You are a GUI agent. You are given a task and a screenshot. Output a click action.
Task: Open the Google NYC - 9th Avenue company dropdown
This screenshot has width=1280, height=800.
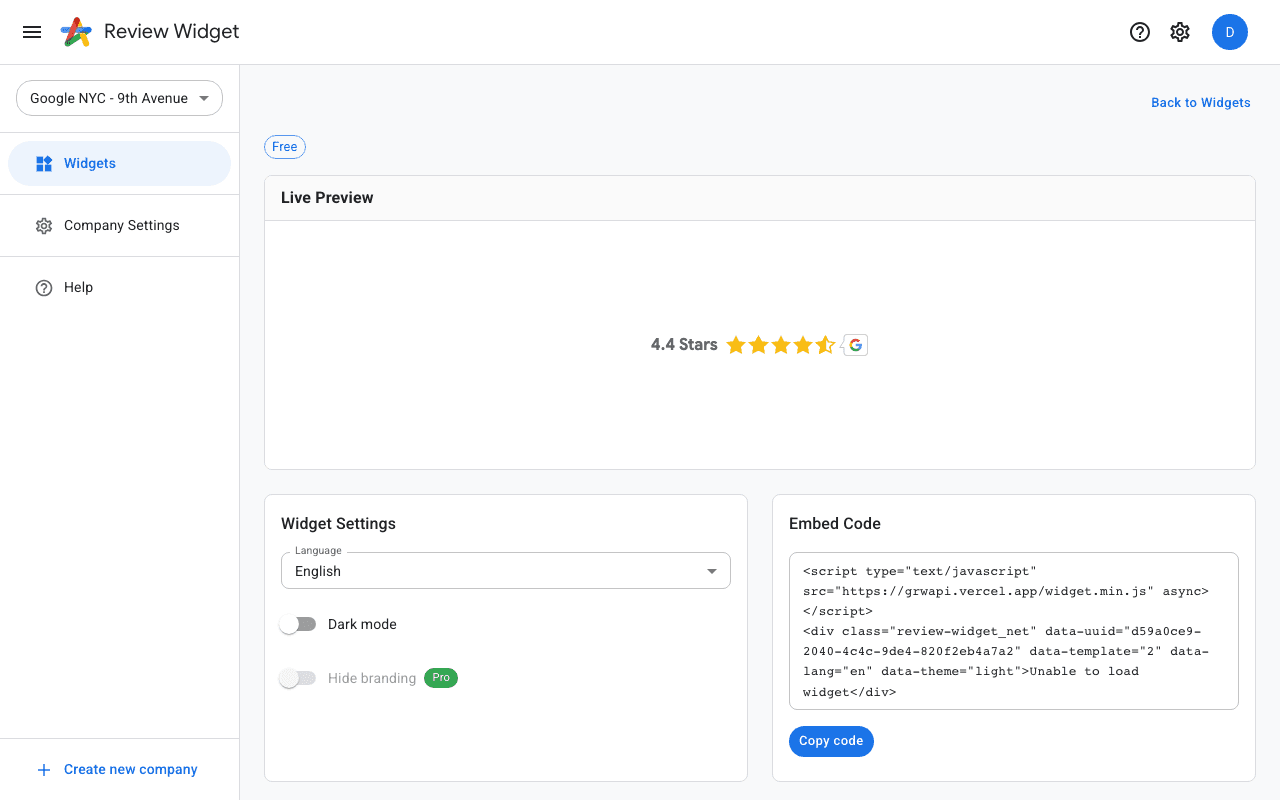tap(119, 98)
